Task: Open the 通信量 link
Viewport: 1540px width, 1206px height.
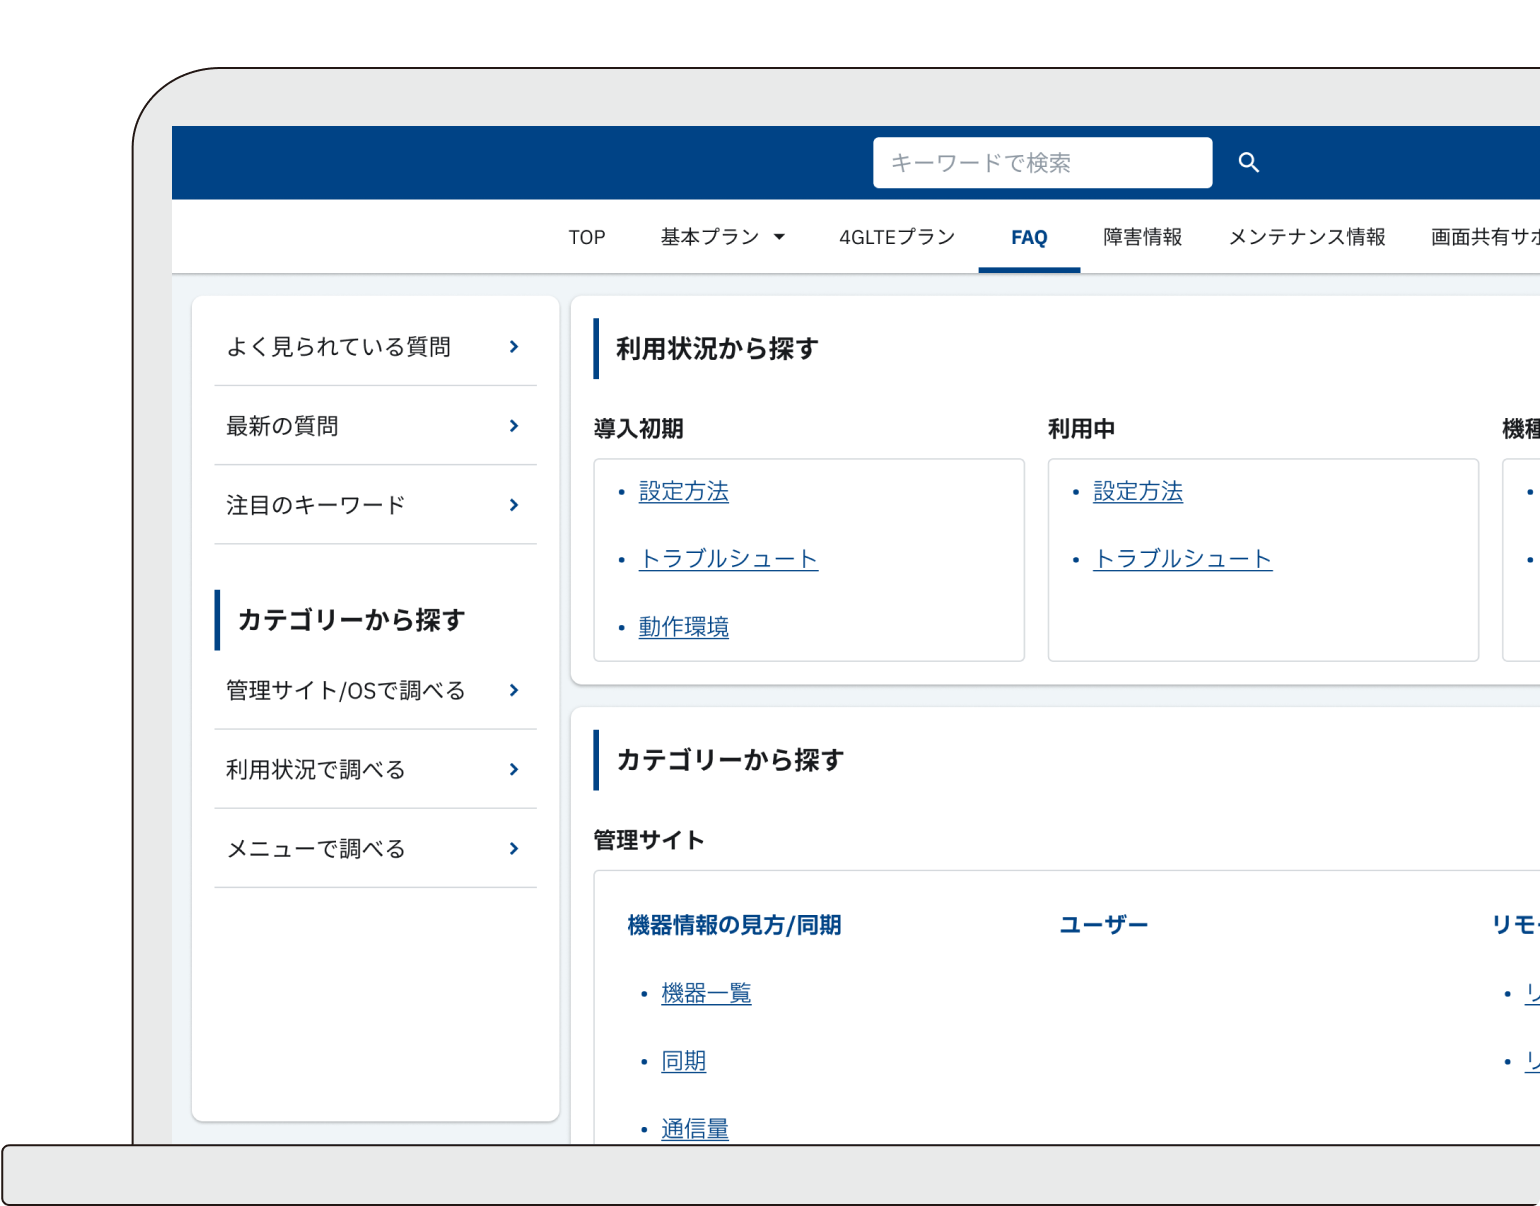Action: coord(695,1129)
